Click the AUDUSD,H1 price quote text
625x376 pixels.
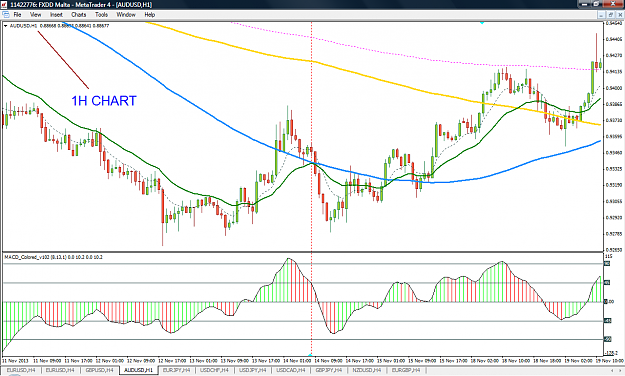coord(59,26)
